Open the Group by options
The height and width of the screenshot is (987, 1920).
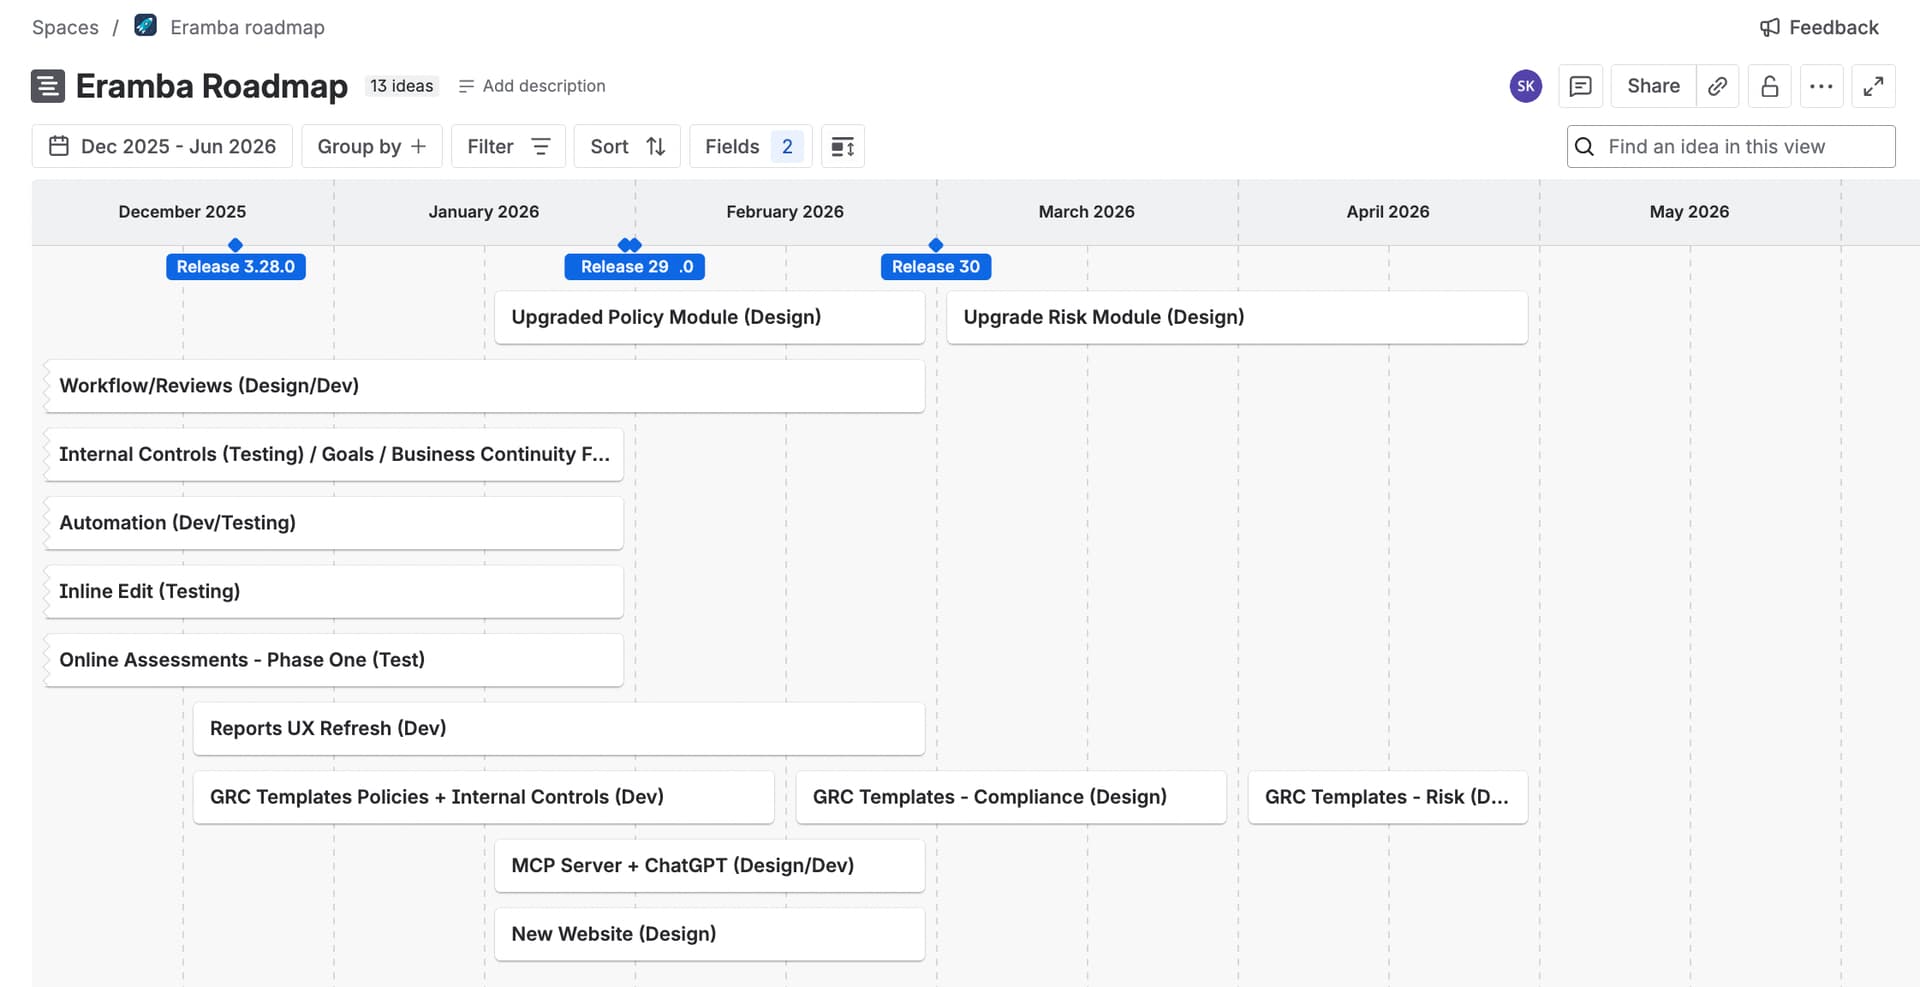click(371, 147)
